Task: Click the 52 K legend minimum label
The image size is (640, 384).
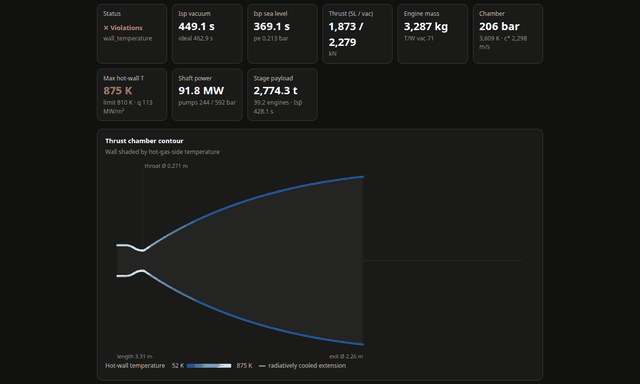Action: coord(178,366)
